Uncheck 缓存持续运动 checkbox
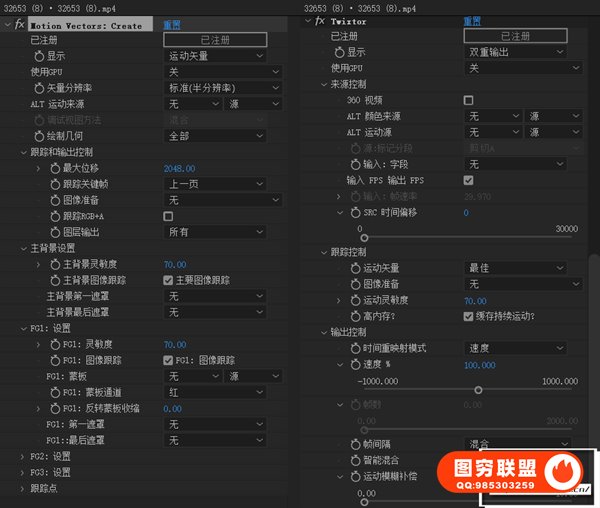Viewport: 600px width, 508px height. [468, 316]
